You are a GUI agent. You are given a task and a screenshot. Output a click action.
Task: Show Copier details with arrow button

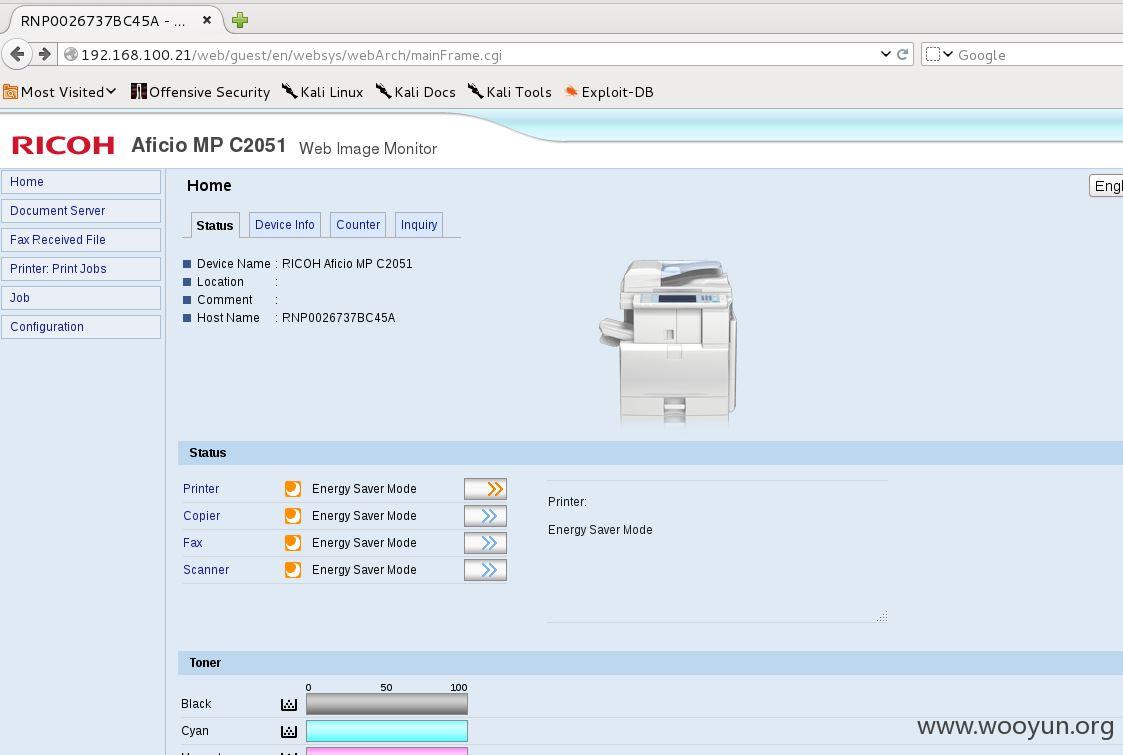[486, 516]
